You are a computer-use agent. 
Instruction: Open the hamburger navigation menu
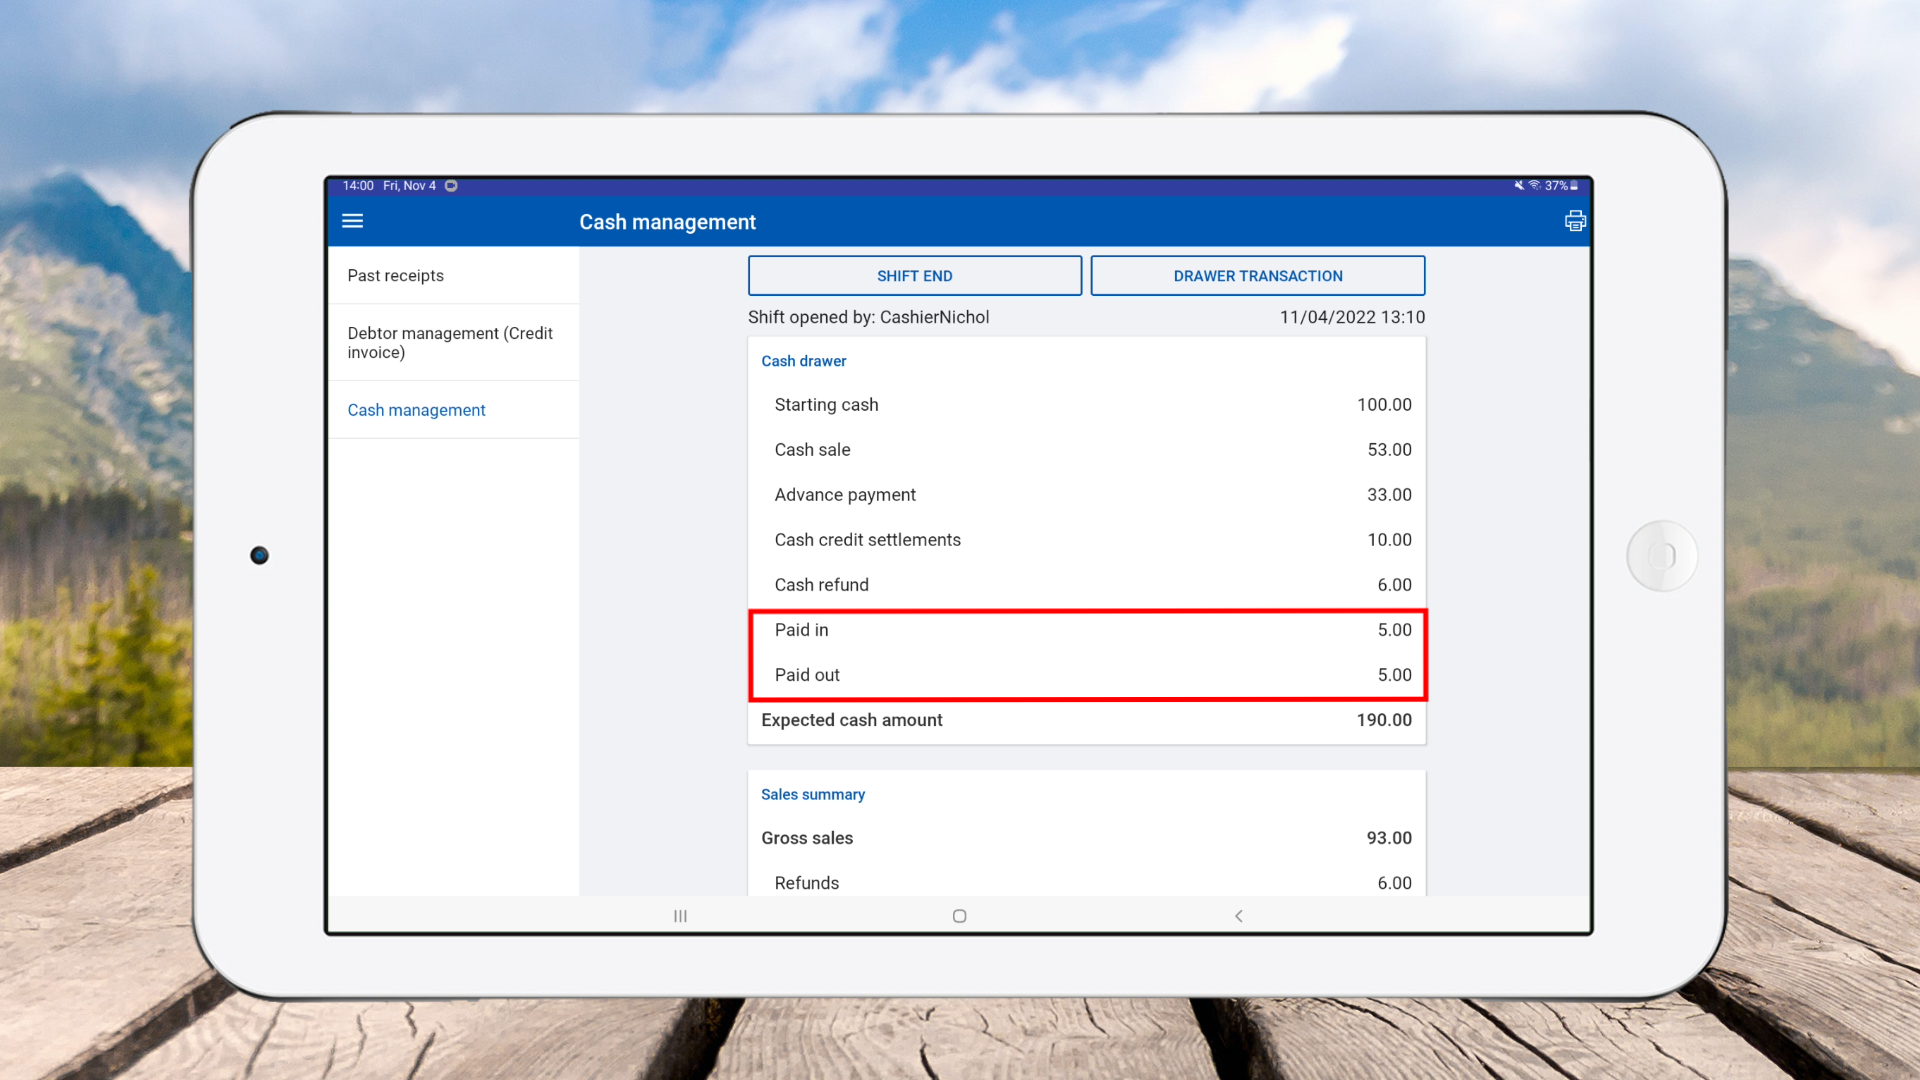(352, 221)
